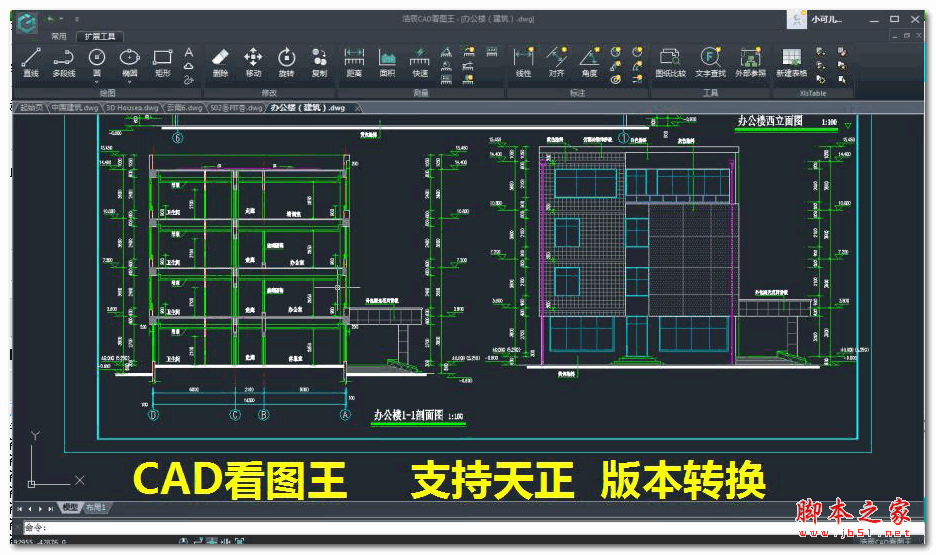
Task: Activate the 复制 (Copy) tool
Action: [x=319, y=63]
